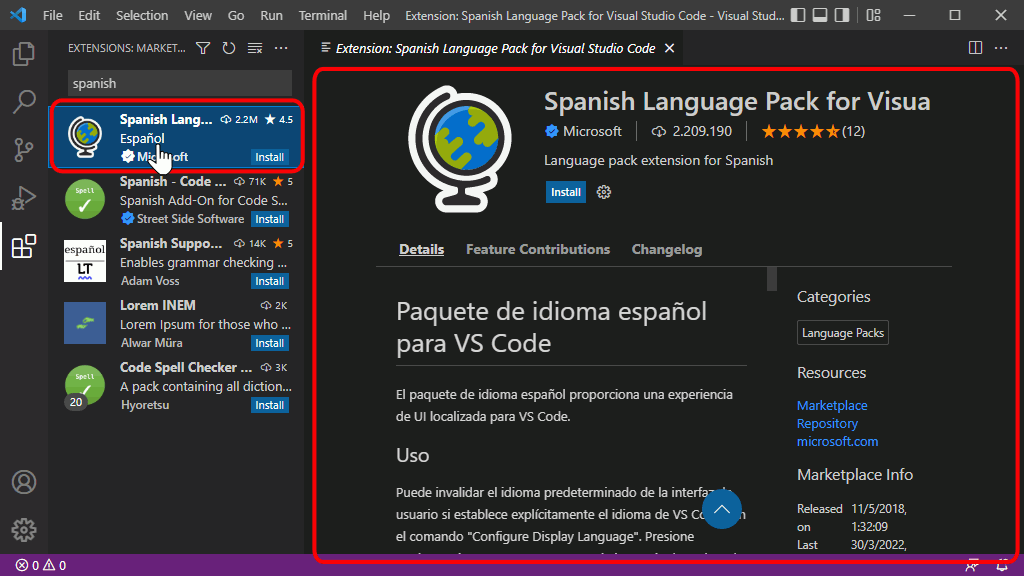Viewport: 1024px width, 576px height.
Task: Click the 2.209.190 install count
Action: [692, 131]
